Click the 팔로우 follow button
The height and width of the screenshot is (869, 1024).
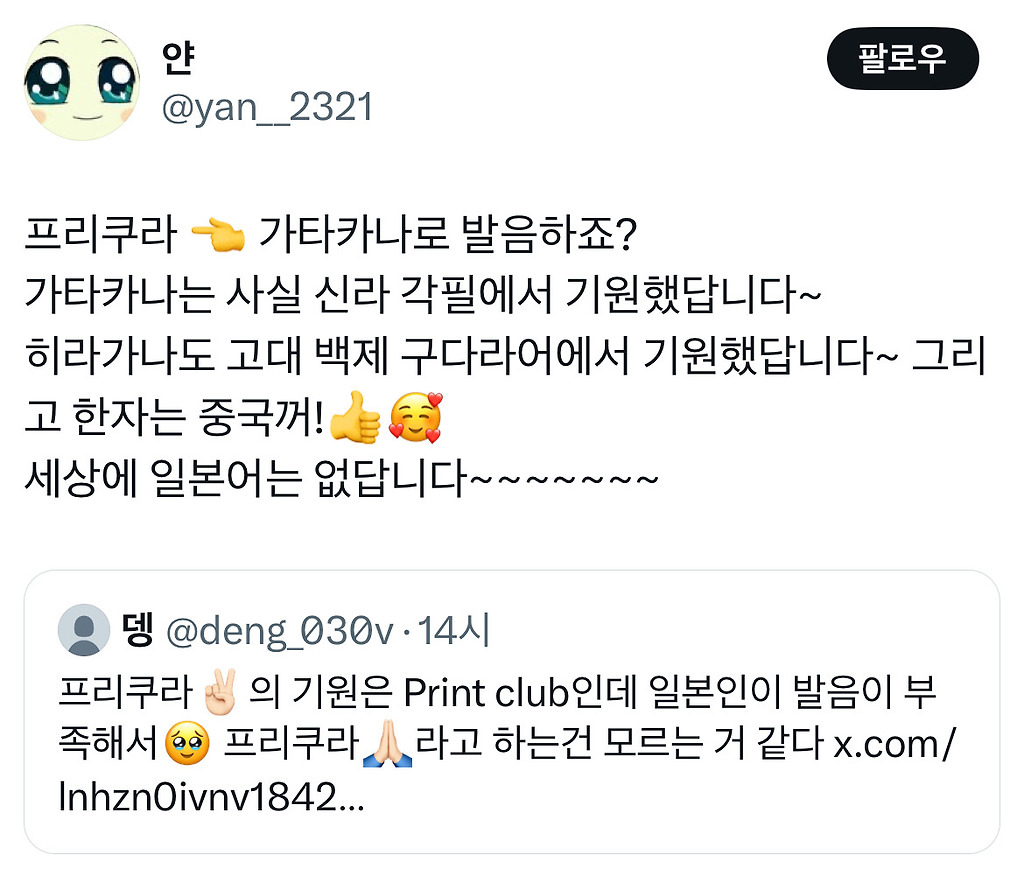coord(903,59)
